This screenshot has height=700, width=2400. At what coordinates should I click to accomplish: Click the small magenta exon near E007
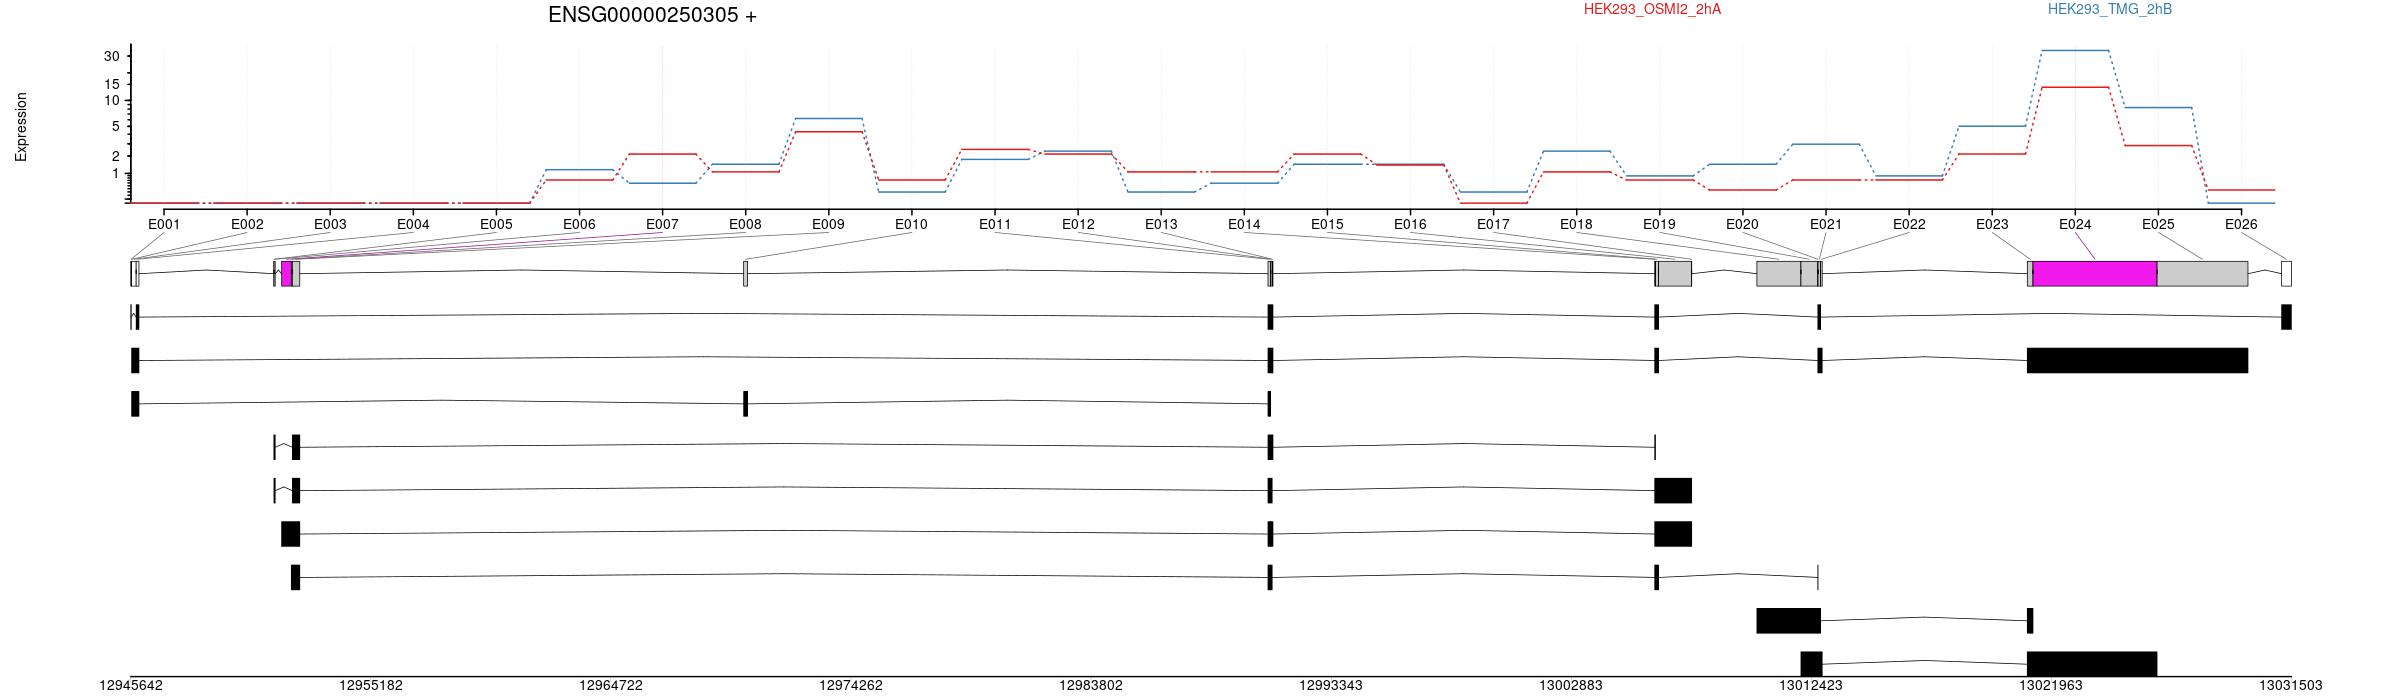(287, 274)
